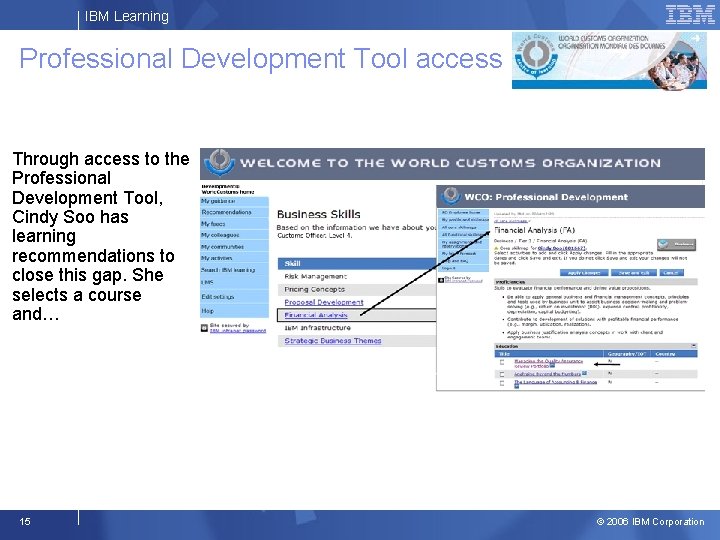Open Recommendations in the left sidebar
Screen dimensions: 720x540
pyautogui.click(x=234, y=212)
